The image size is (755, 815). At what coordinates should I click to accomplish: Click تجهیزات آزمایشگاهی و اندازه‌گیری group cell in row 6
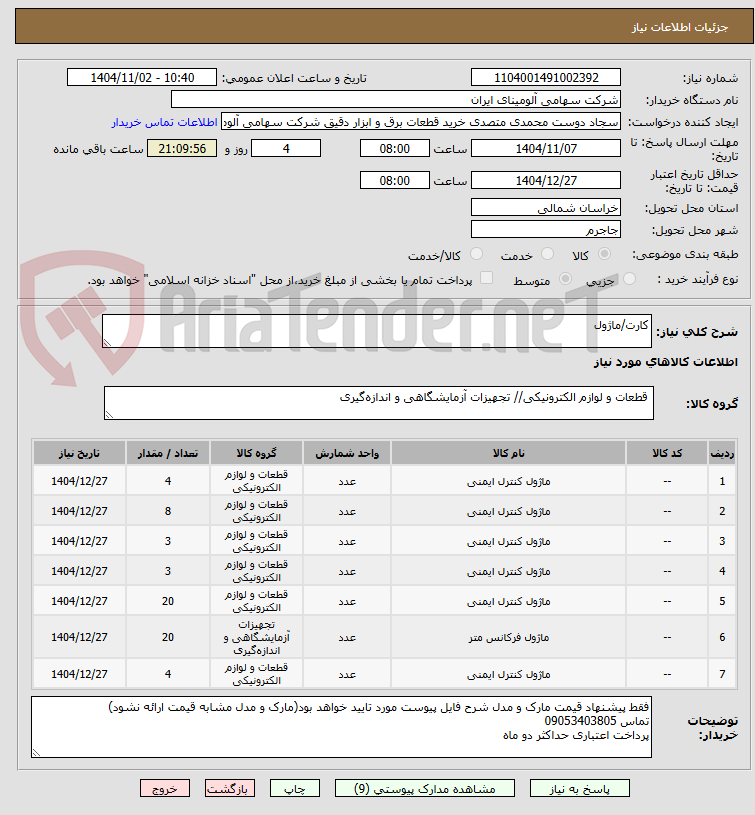pos(257,637)
